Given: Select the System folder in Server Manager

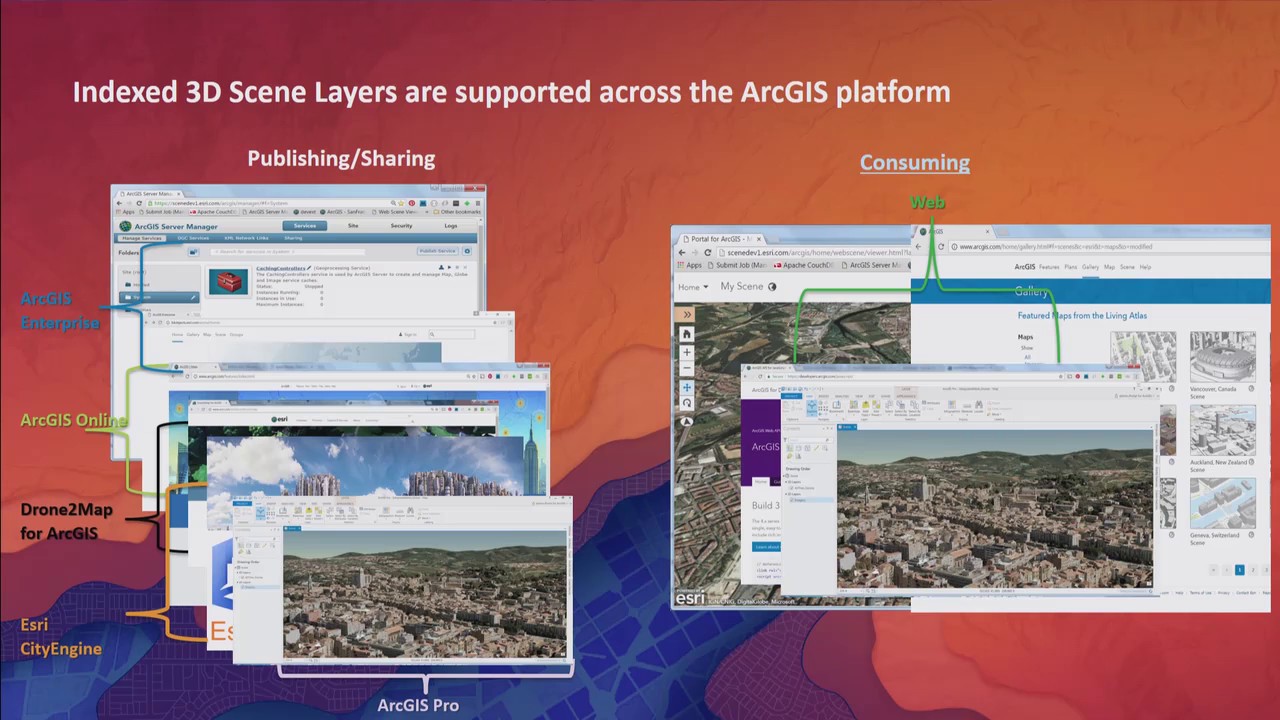Looking at the screenshot, I should 159,297.
